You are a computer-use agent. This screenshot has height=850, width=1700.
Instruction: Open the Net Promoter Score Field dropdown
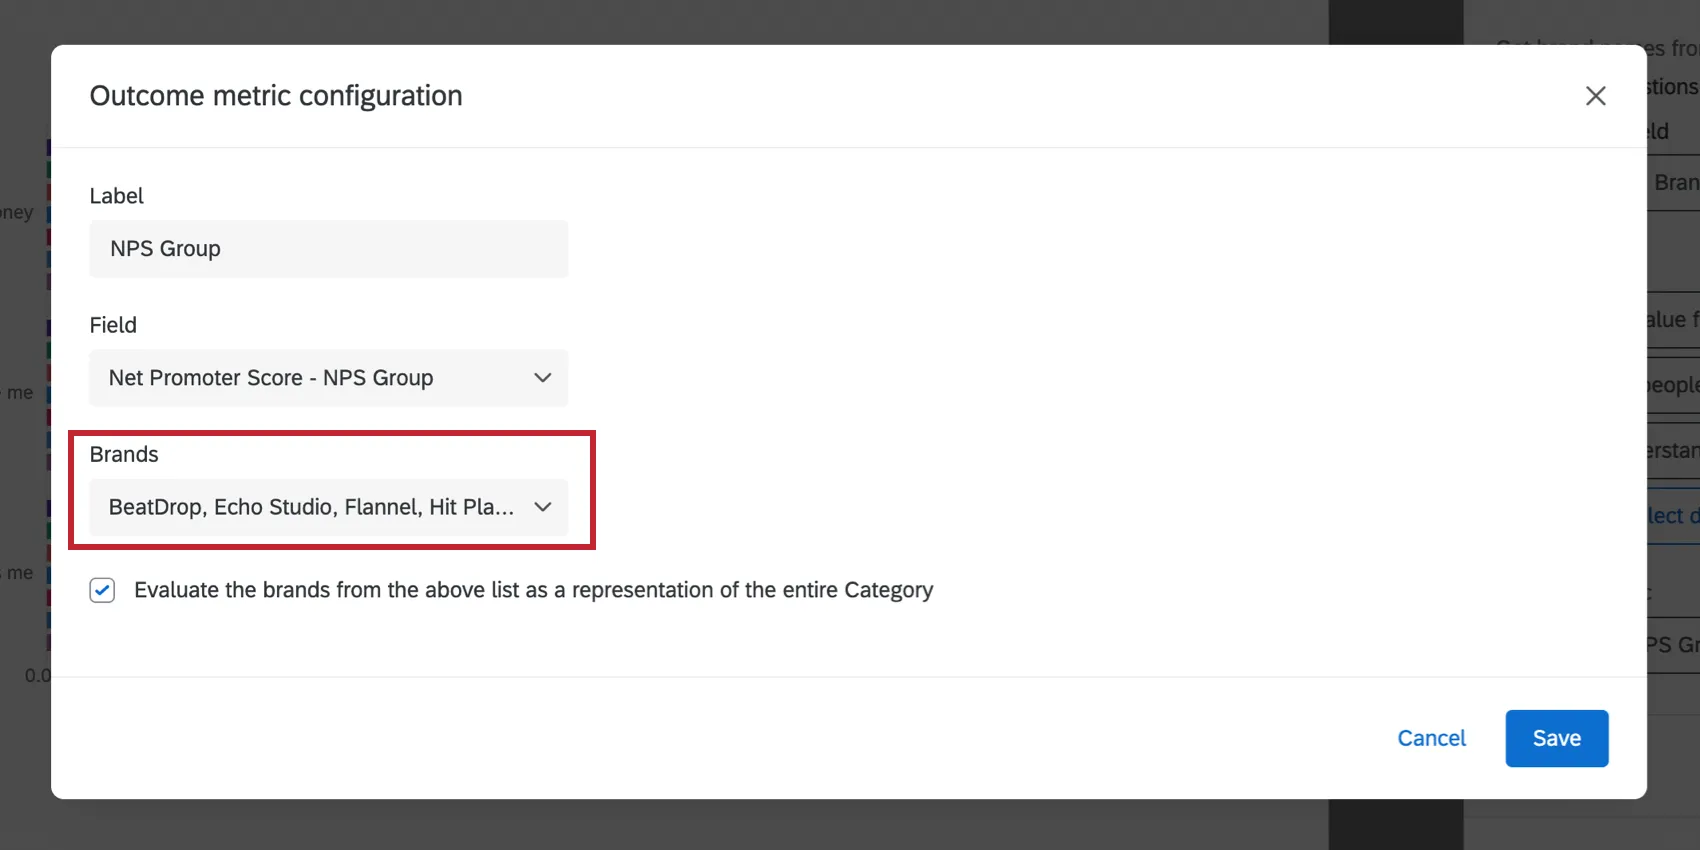pos(328,378)
